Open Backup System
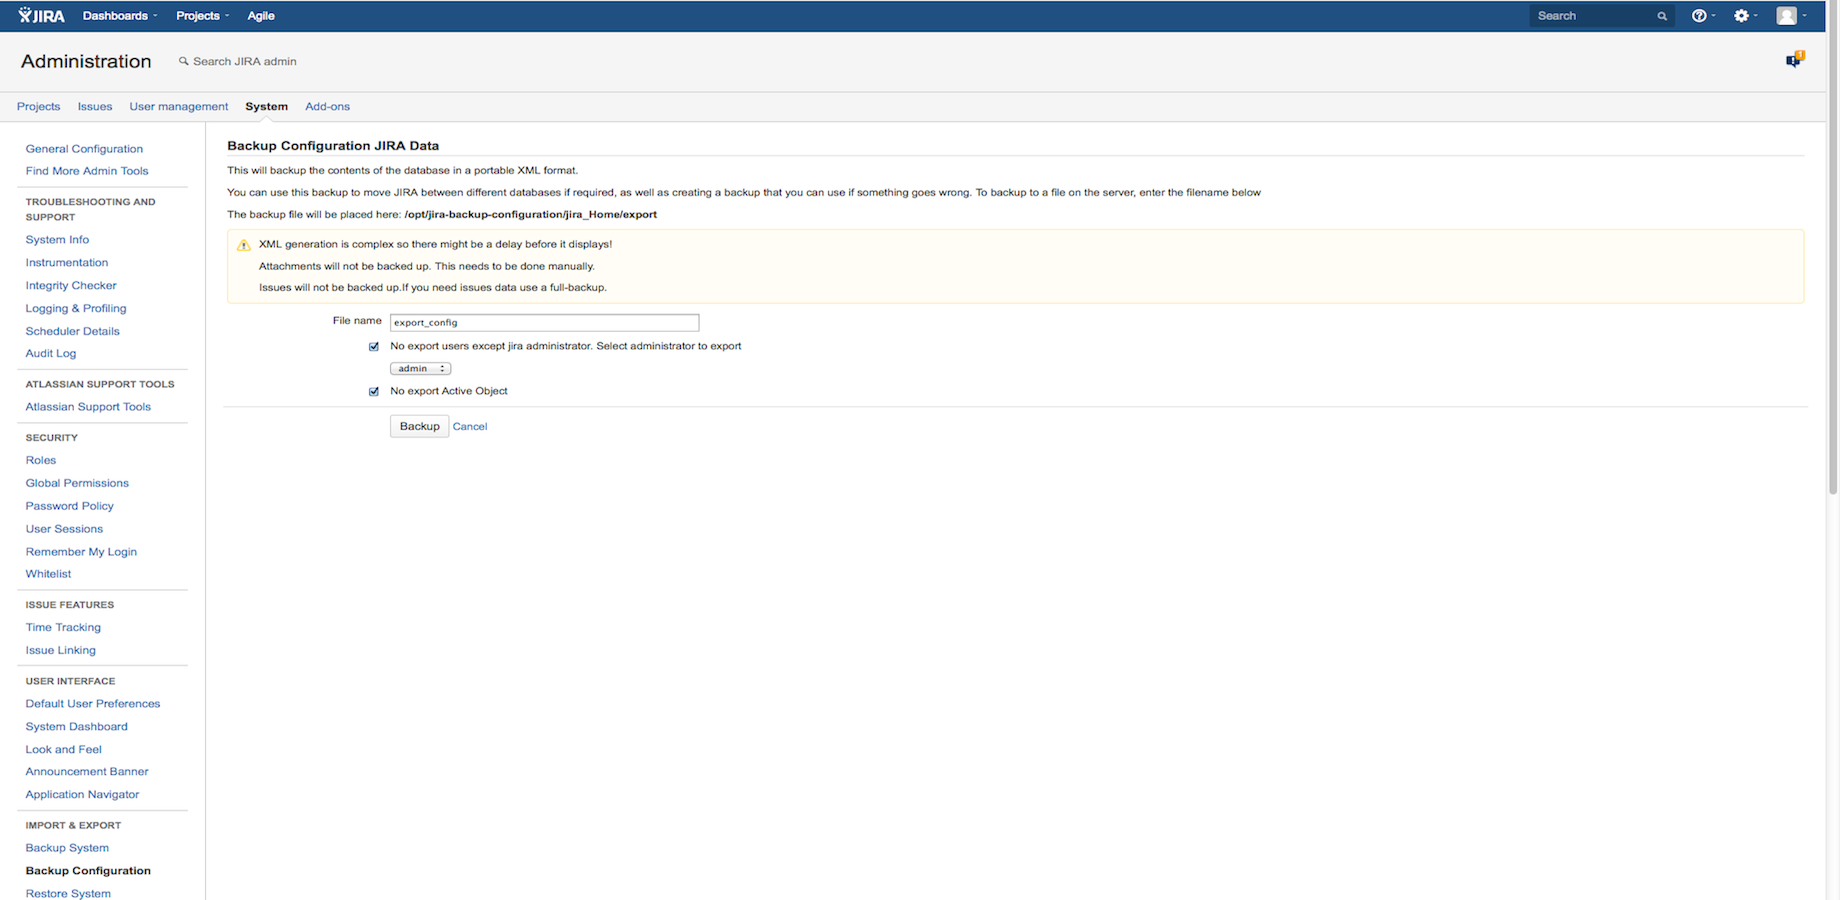The height and width of the screenshot is (900, 1840). click(x=67, y=848)
